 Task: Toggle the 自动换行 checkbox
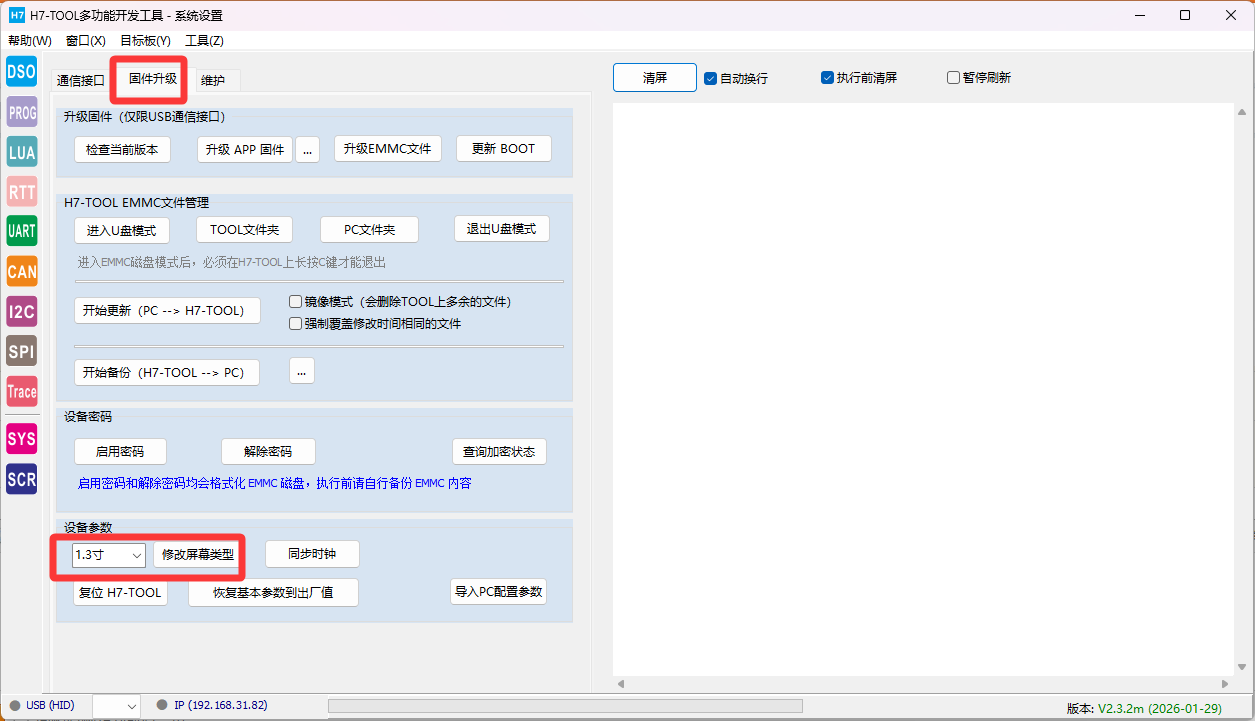point(710,78)
